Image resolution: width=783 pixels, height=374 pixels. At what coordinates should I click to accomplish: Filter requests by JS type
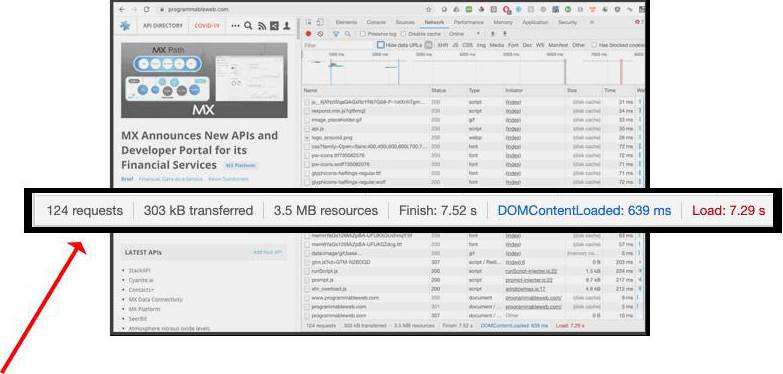point(455,45)
